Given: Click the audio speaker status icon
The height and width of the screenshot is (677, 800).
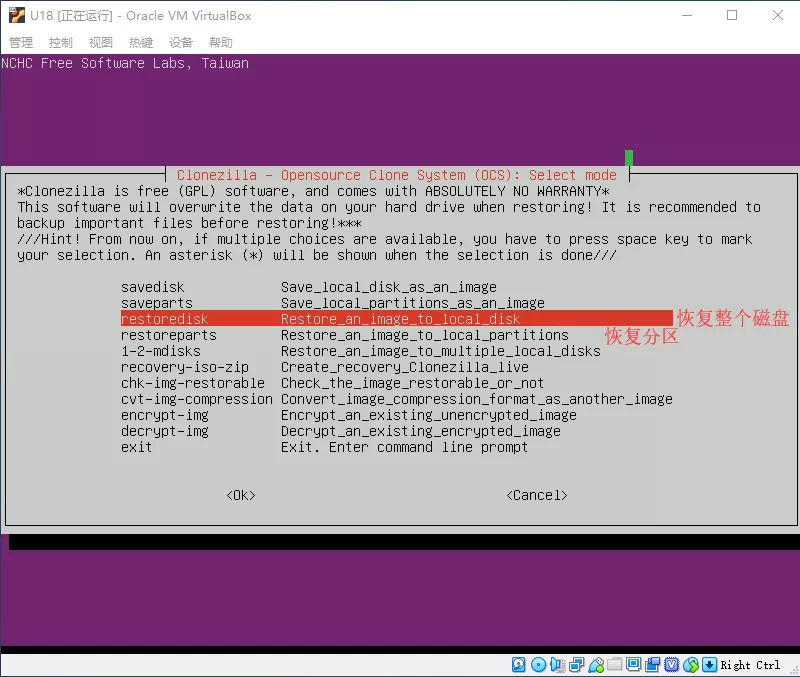Looking at the screenshot, I should point(558,664).
